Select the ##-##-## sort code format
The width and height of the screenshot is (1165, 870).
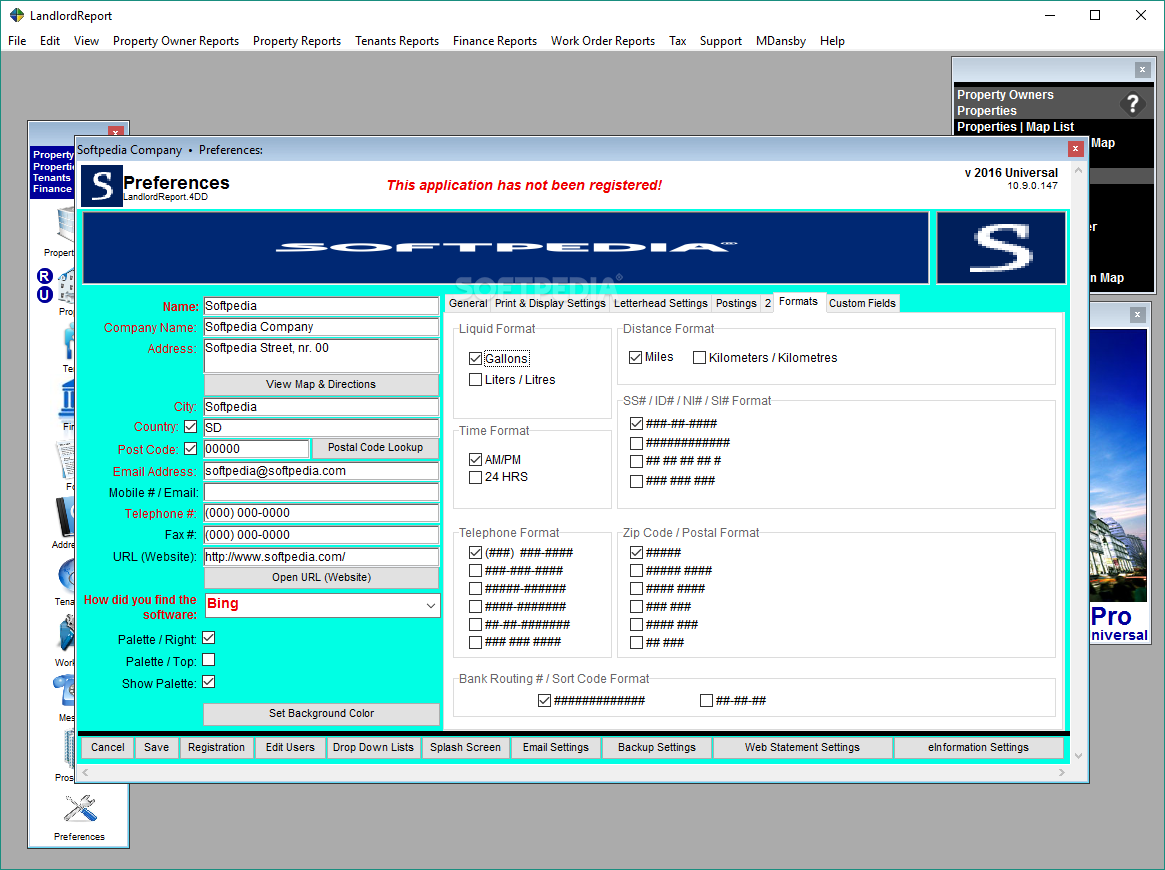(707, 701)
